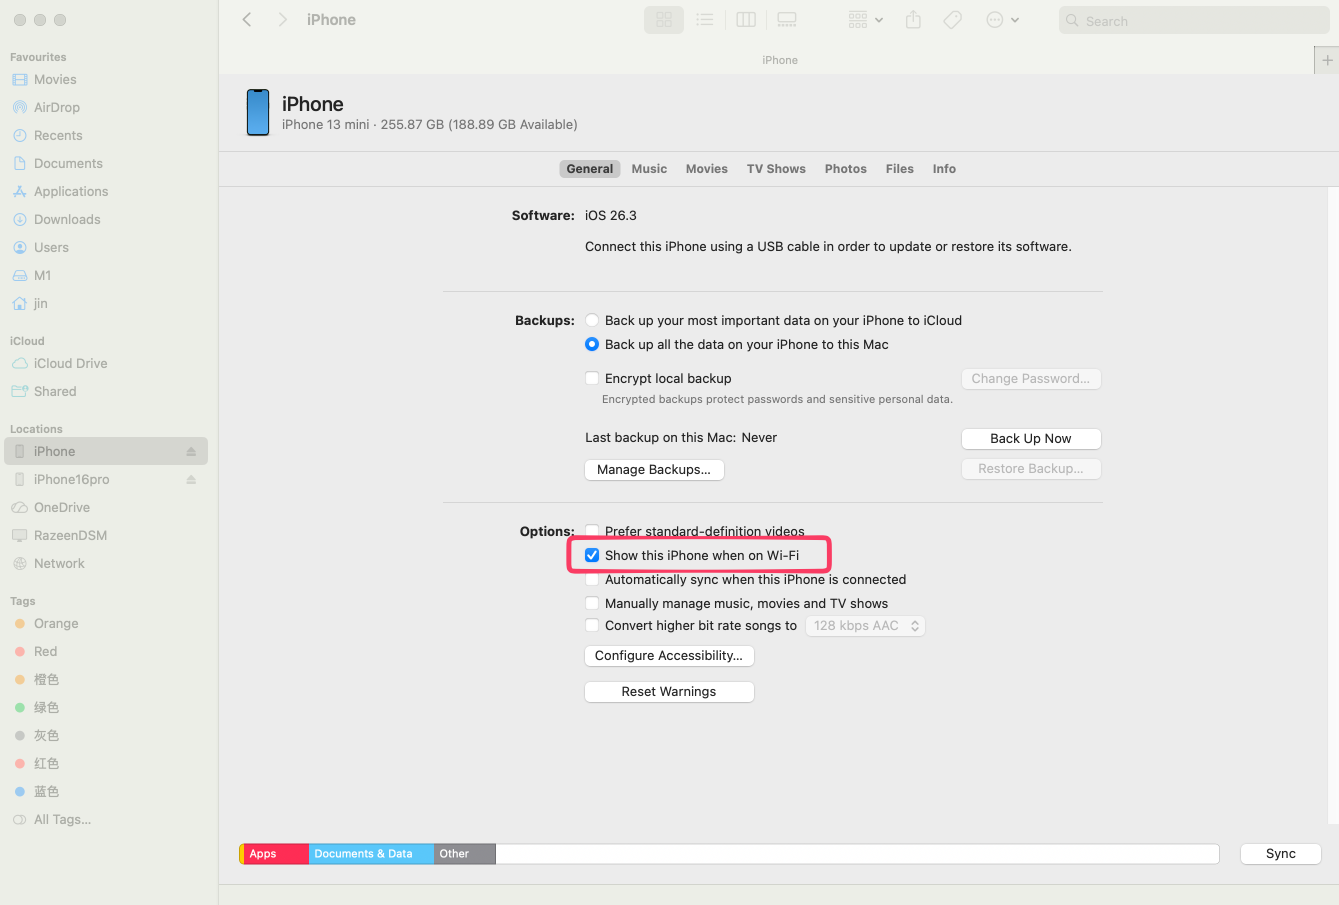Eject iPhone16pro in the sidebar
The image size is (1339, 905).
coord(191,480)
